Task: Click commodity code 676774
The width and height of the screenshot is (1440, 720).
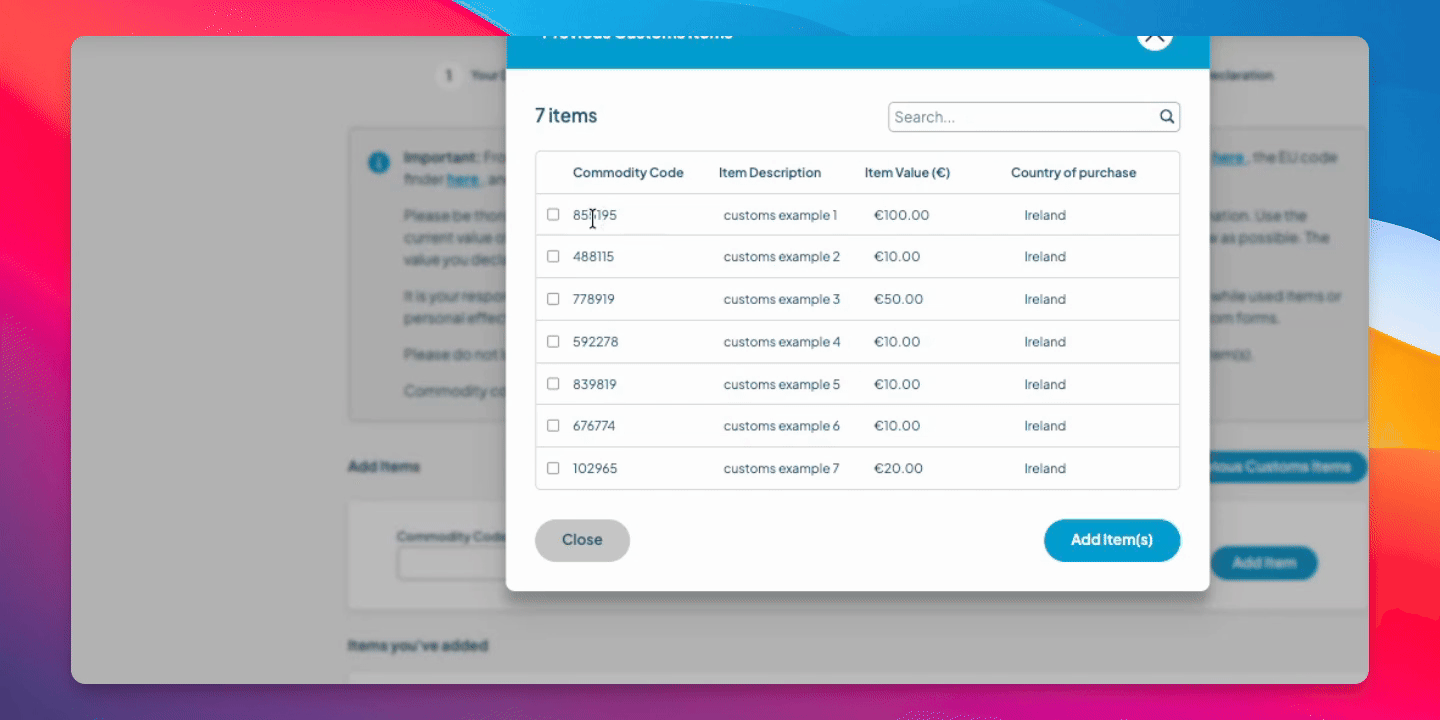Action: [x=594, y=426]
